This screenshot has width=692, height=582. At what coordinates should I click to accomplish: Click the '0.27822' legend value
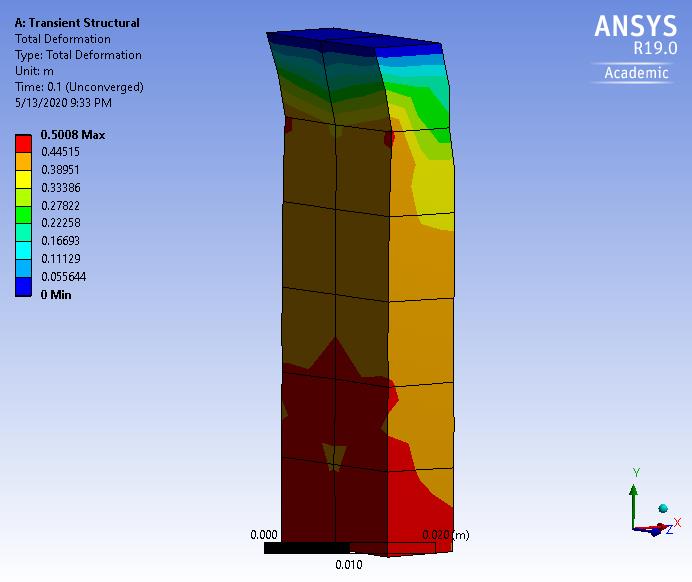pyautogui.click(x=60, y=206)
